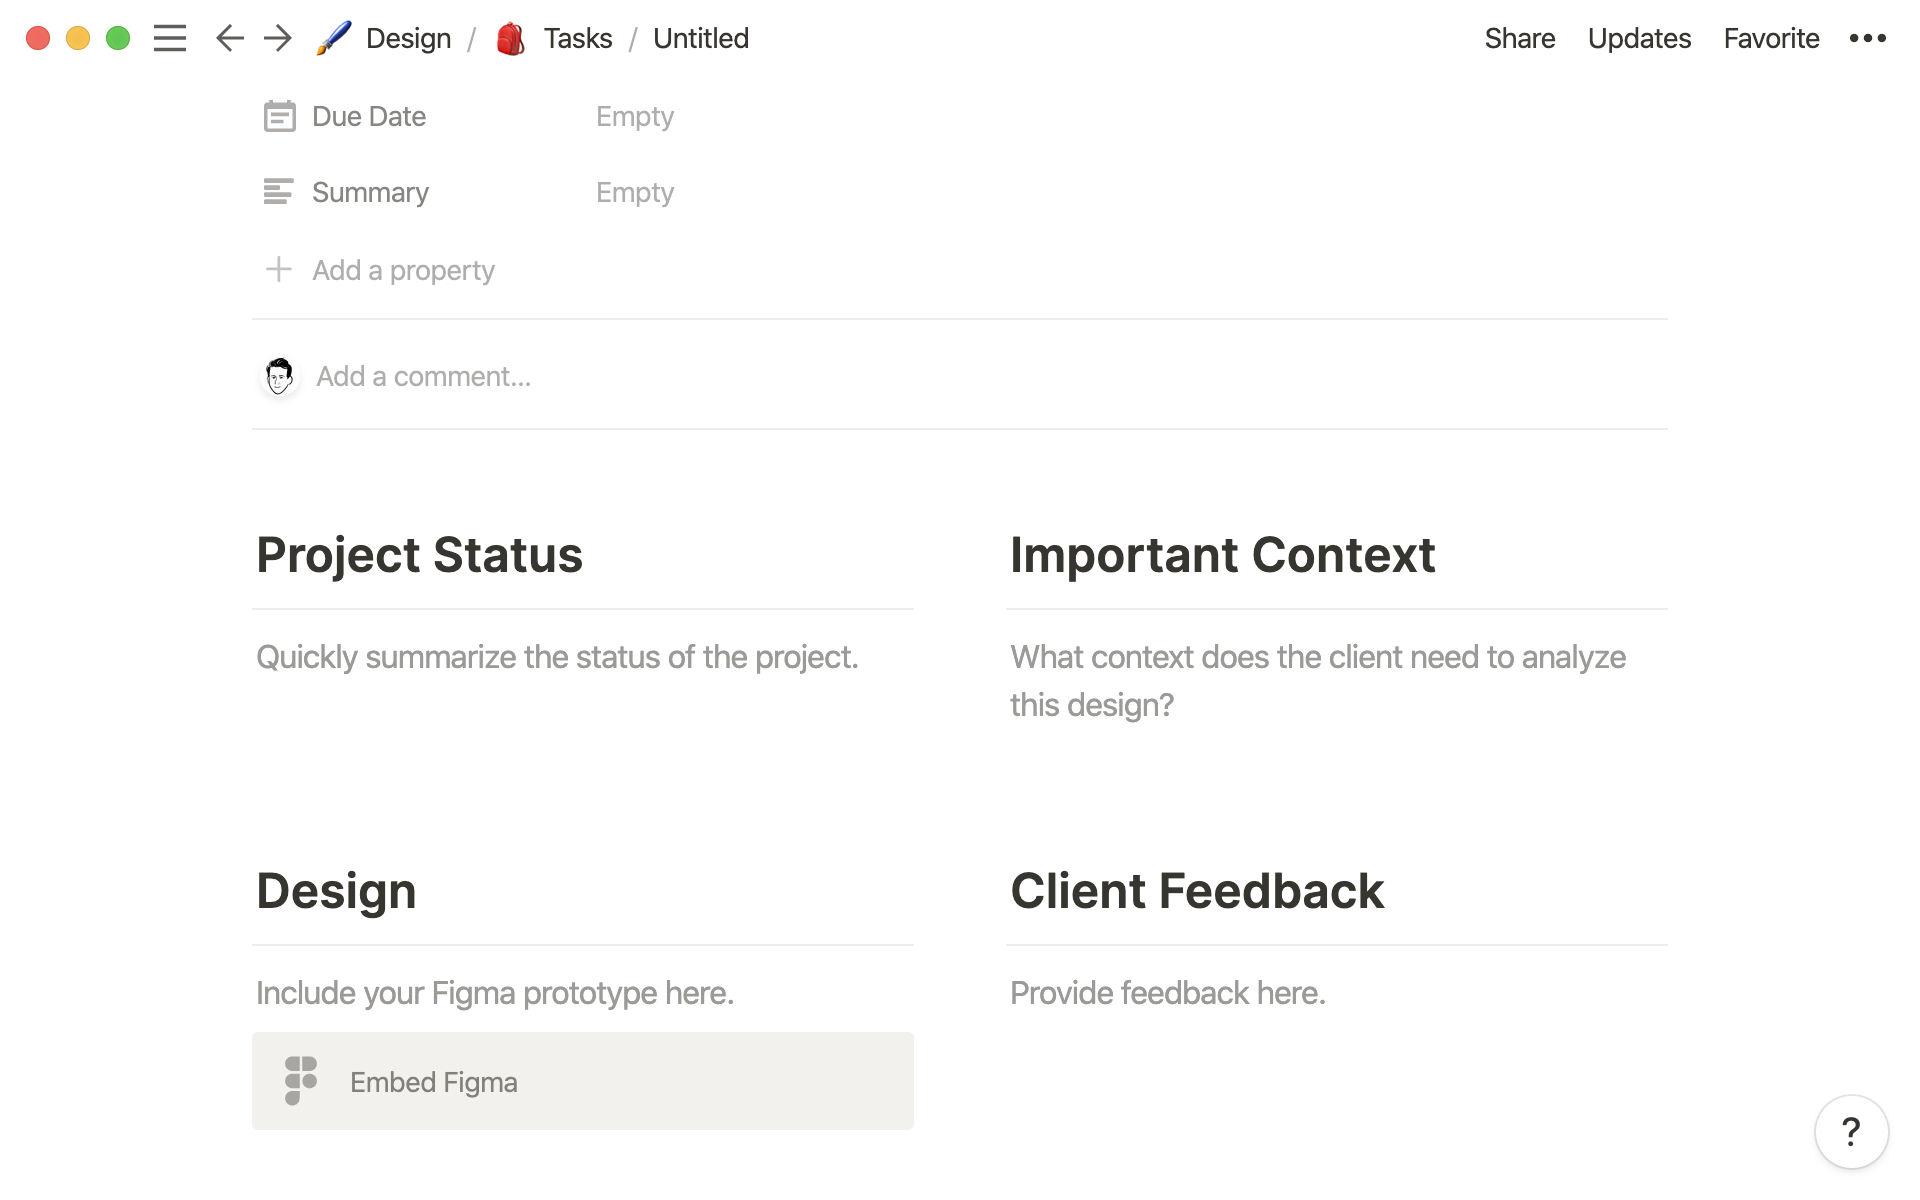Click the Share button
The height and width of the screenshot is (1200, 1920).
tap(1518, 37)
